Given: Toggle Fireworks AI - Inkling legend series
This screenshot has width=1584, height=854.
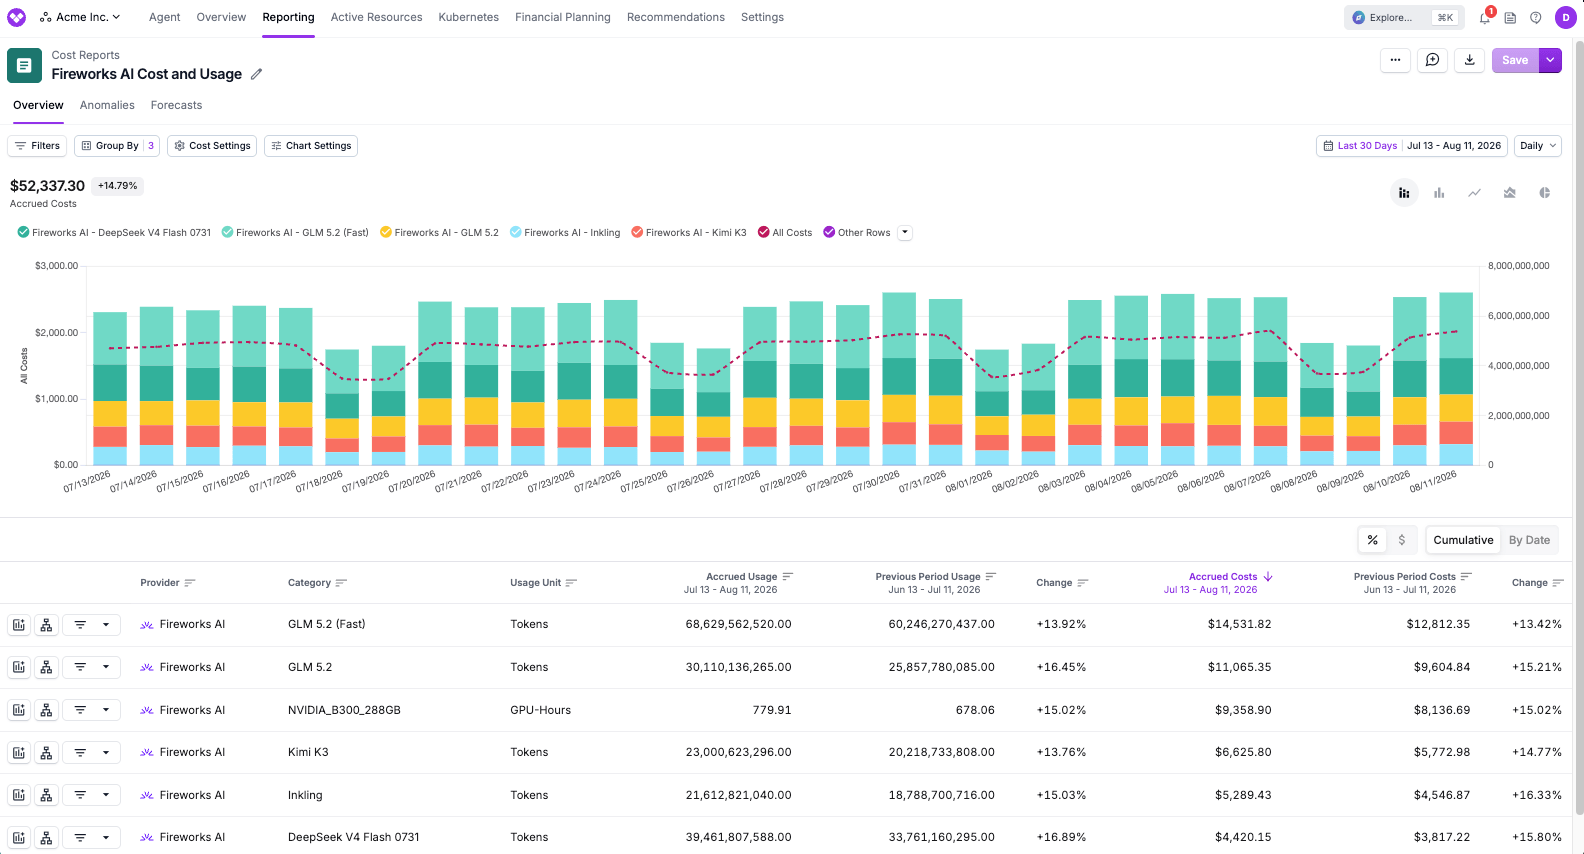Looking at the screenshot, I should (565, 233).
